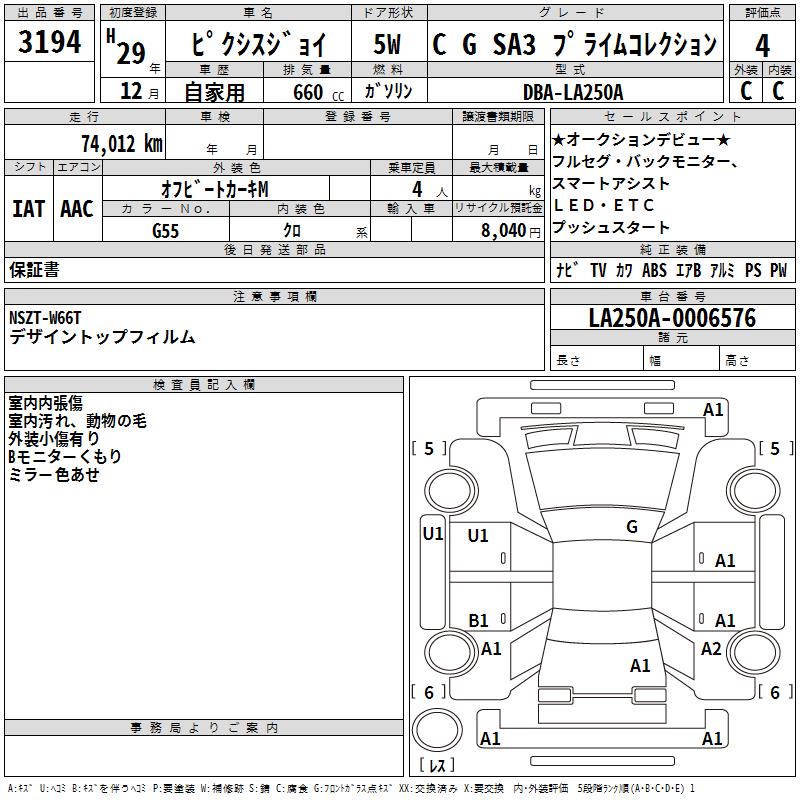Select the interior grade C under 内装
The height and width of the screenshot is (800, 800).
tap(778, 91)
